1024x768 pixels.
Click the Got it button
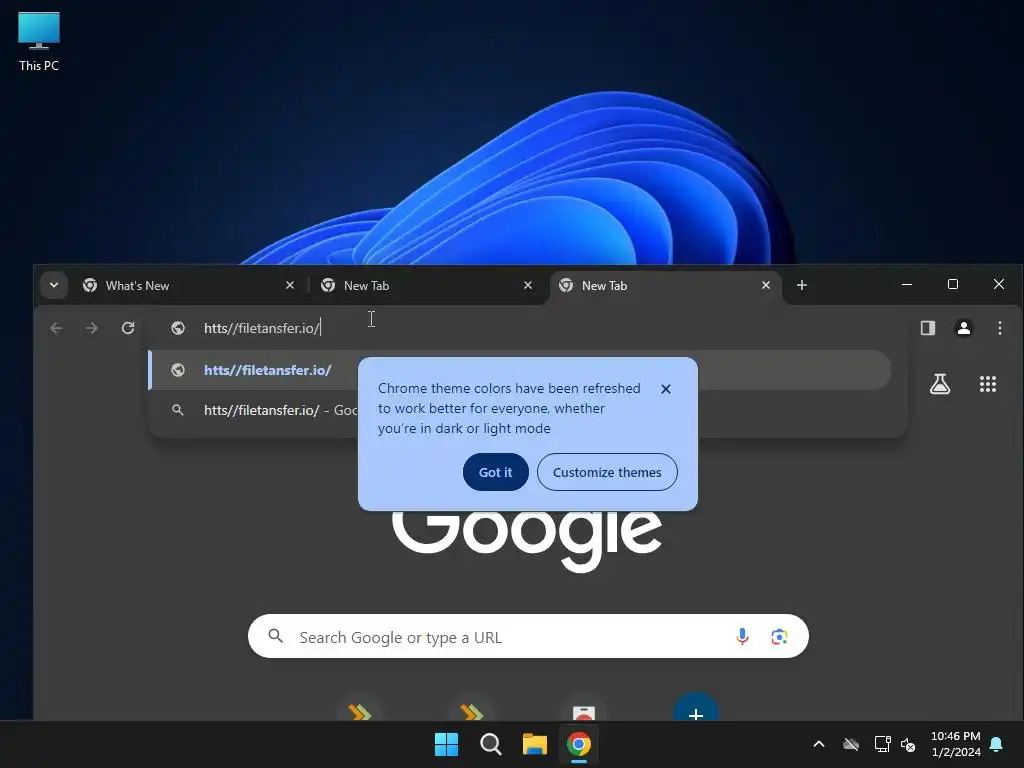(496, 472)
